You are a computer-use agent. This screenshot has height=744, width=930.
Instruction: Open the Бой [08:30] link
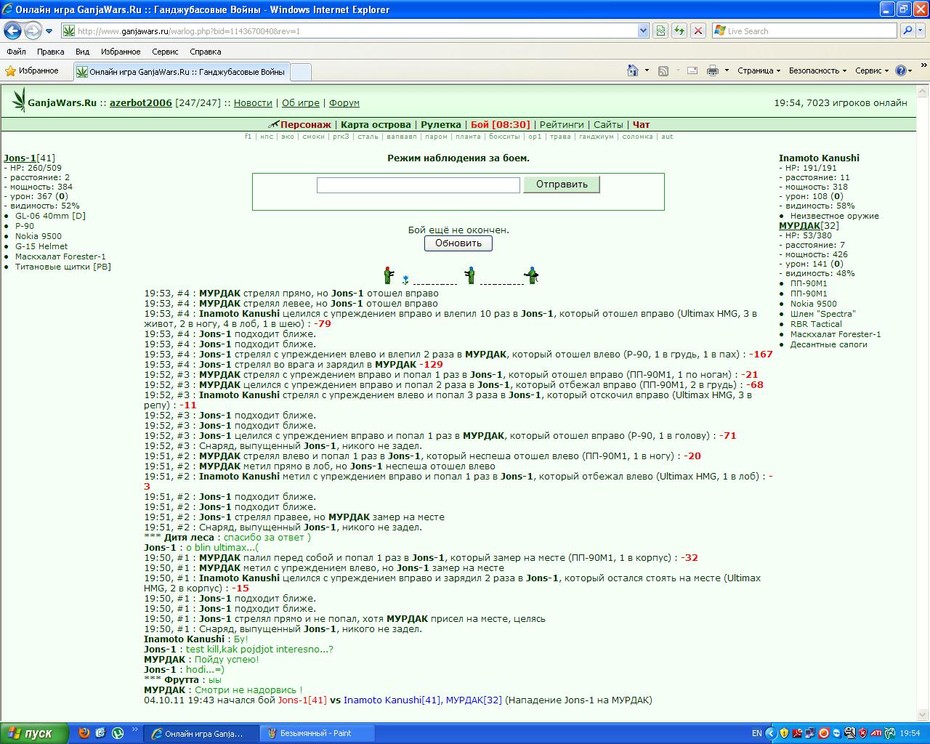point(500,125)
